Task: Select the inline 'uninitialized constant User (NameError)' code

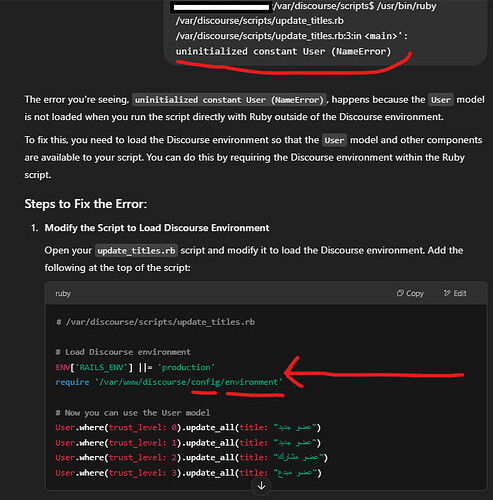Action: [229, 100]
